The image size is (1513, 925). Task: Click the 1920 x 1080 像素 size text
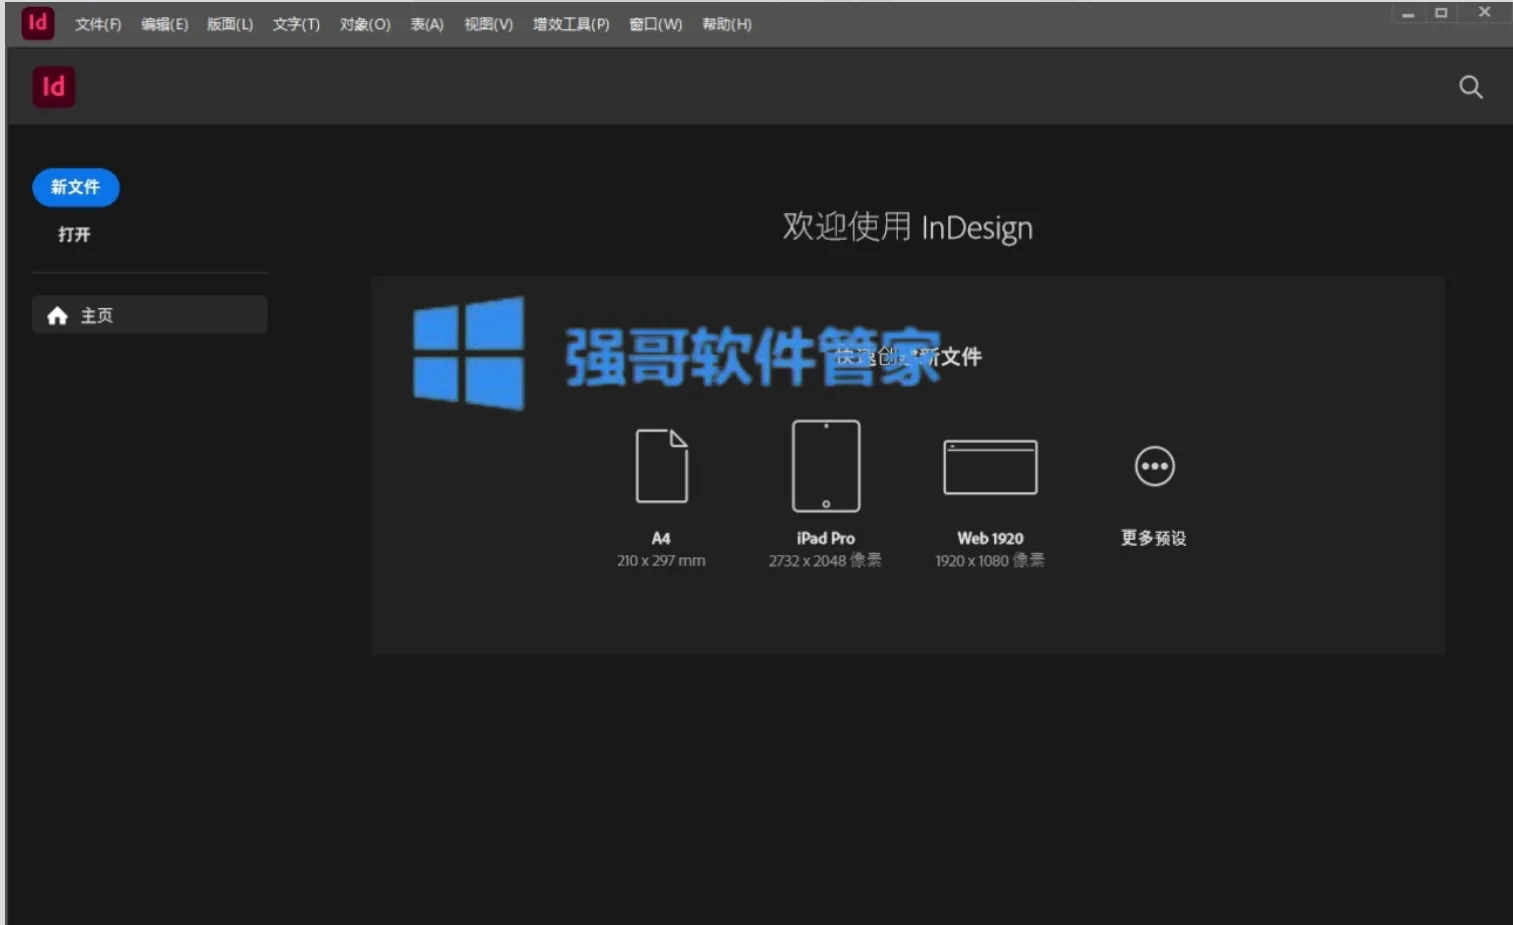tap(990, 561)
